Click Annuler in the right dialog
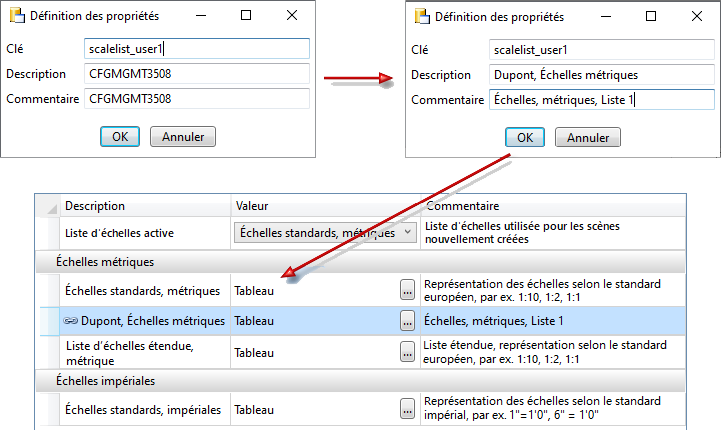 point(588,137)
